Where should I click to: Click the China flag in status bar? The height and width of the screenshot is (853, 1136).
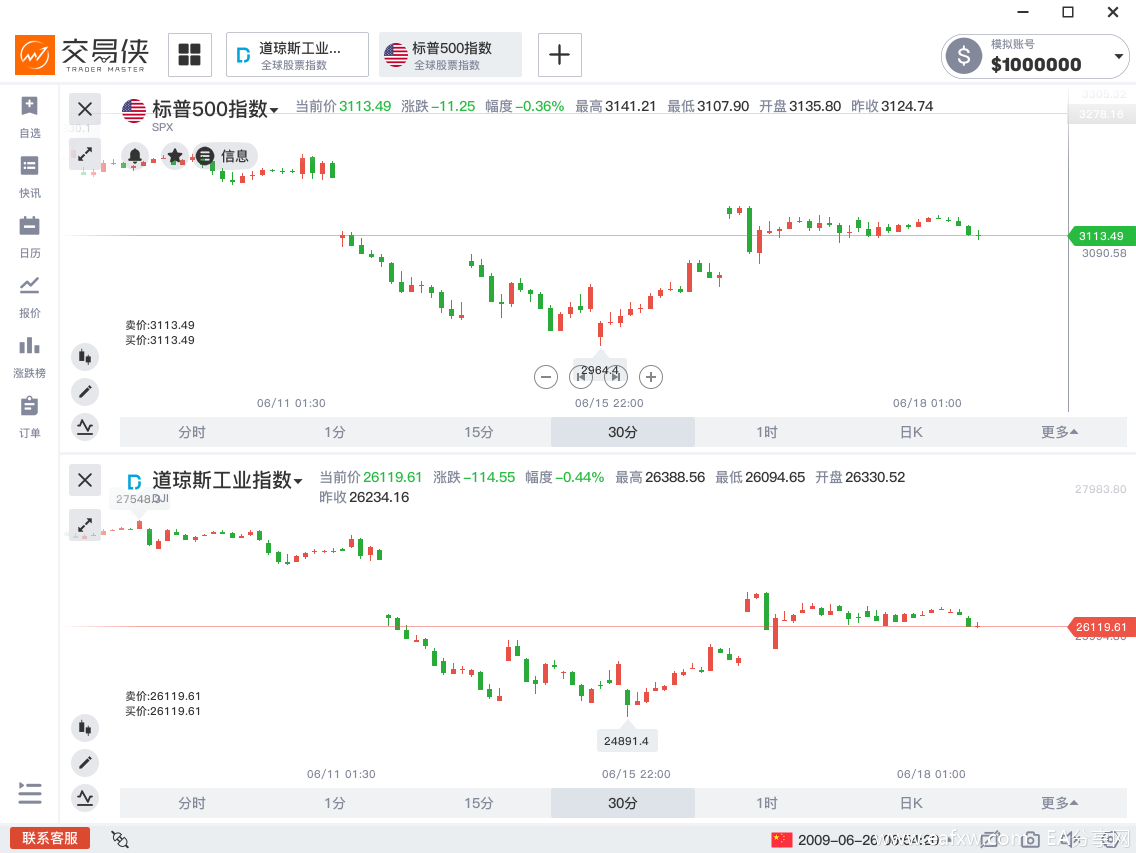click(x=782, y=839)
